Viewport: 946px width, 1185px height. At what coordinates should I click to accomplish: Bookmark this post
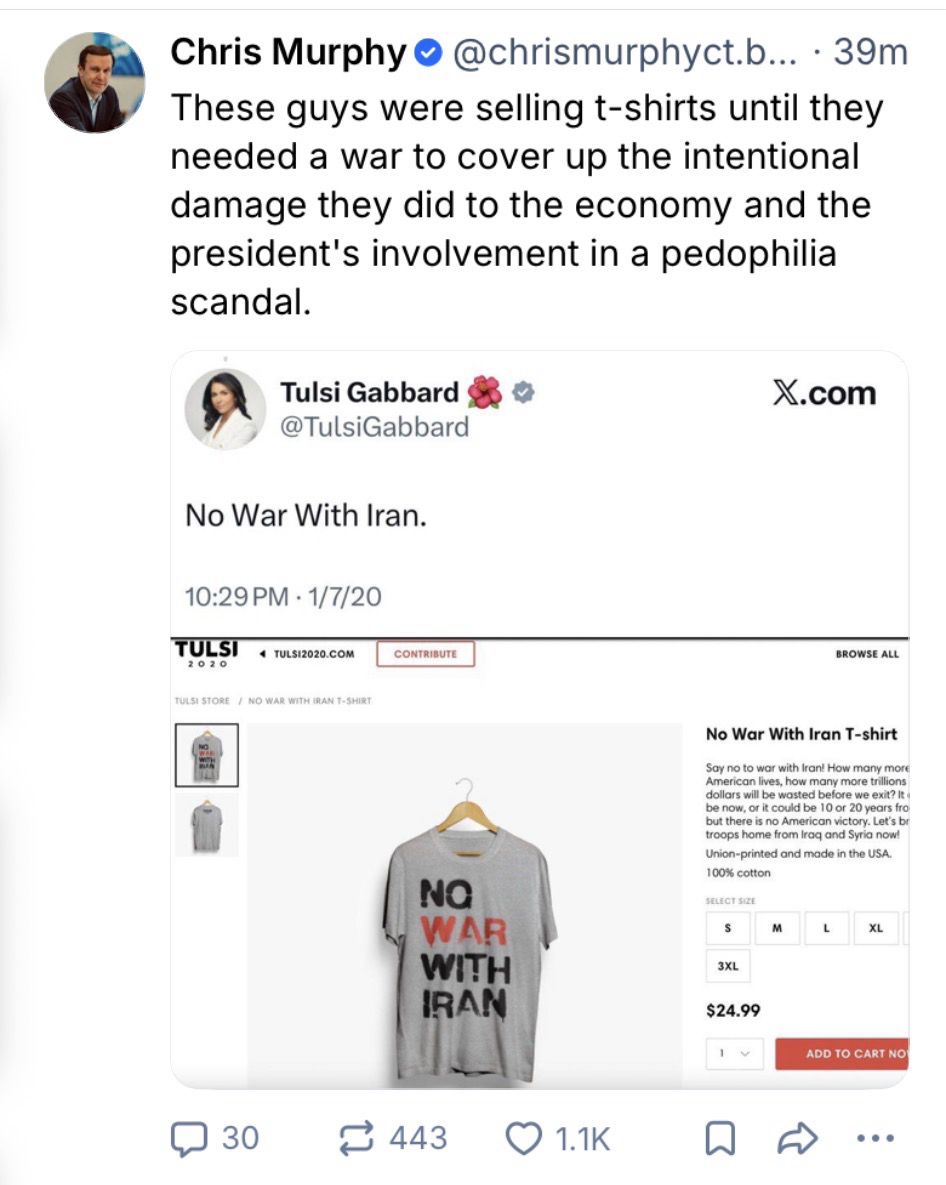pos(716,1139)
